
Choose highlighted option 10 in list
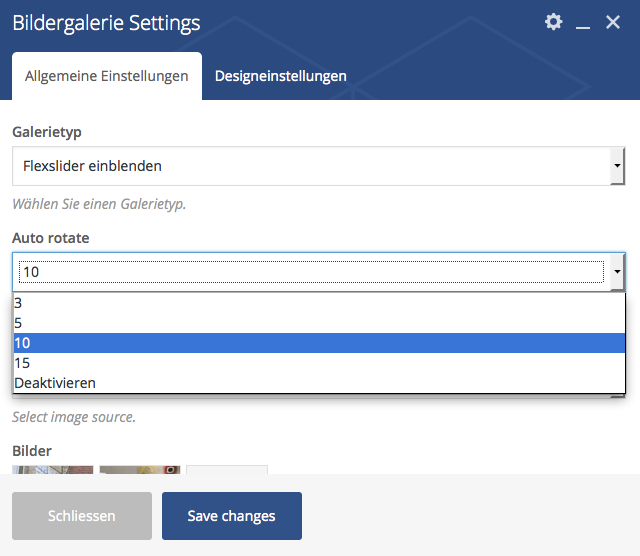319,343
